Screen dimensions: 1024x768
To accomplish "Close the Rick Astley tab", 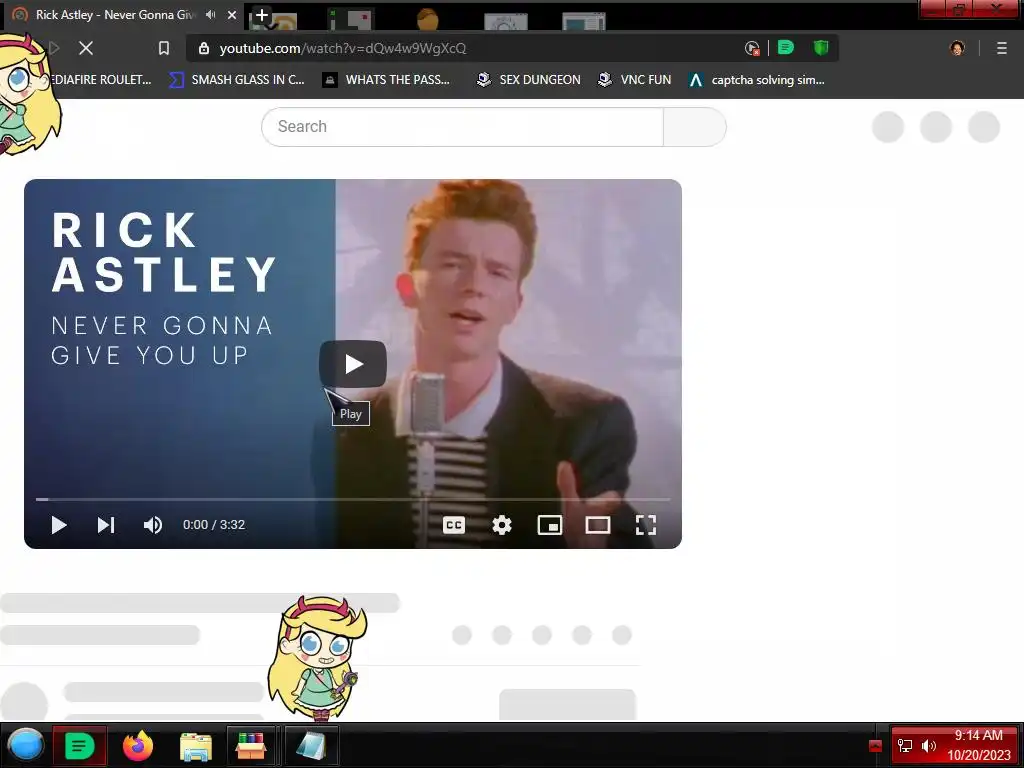I will (x=232, y=14).
